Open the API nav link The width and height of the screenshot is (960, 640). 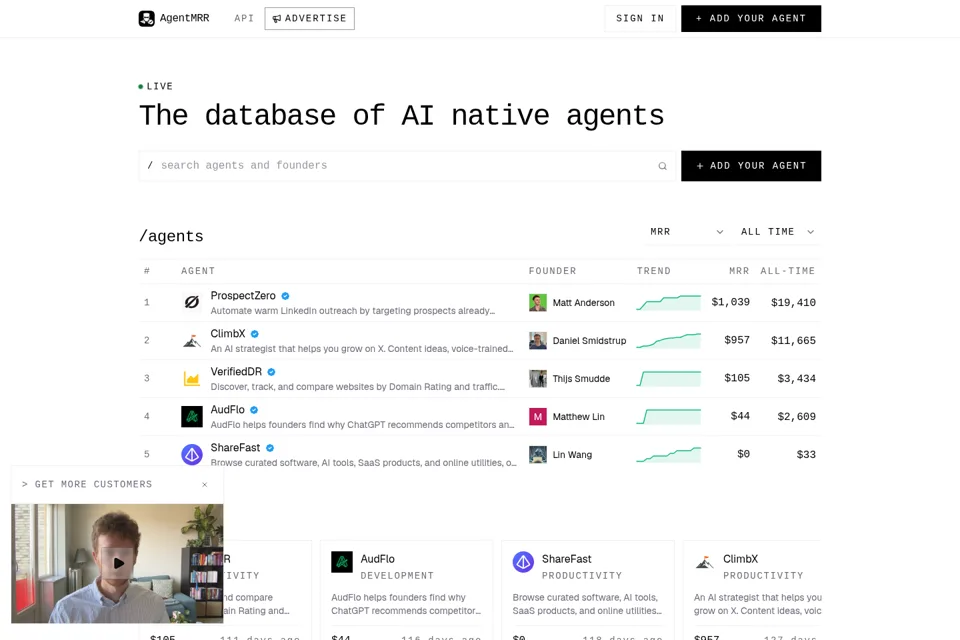[x=244, y=18]
